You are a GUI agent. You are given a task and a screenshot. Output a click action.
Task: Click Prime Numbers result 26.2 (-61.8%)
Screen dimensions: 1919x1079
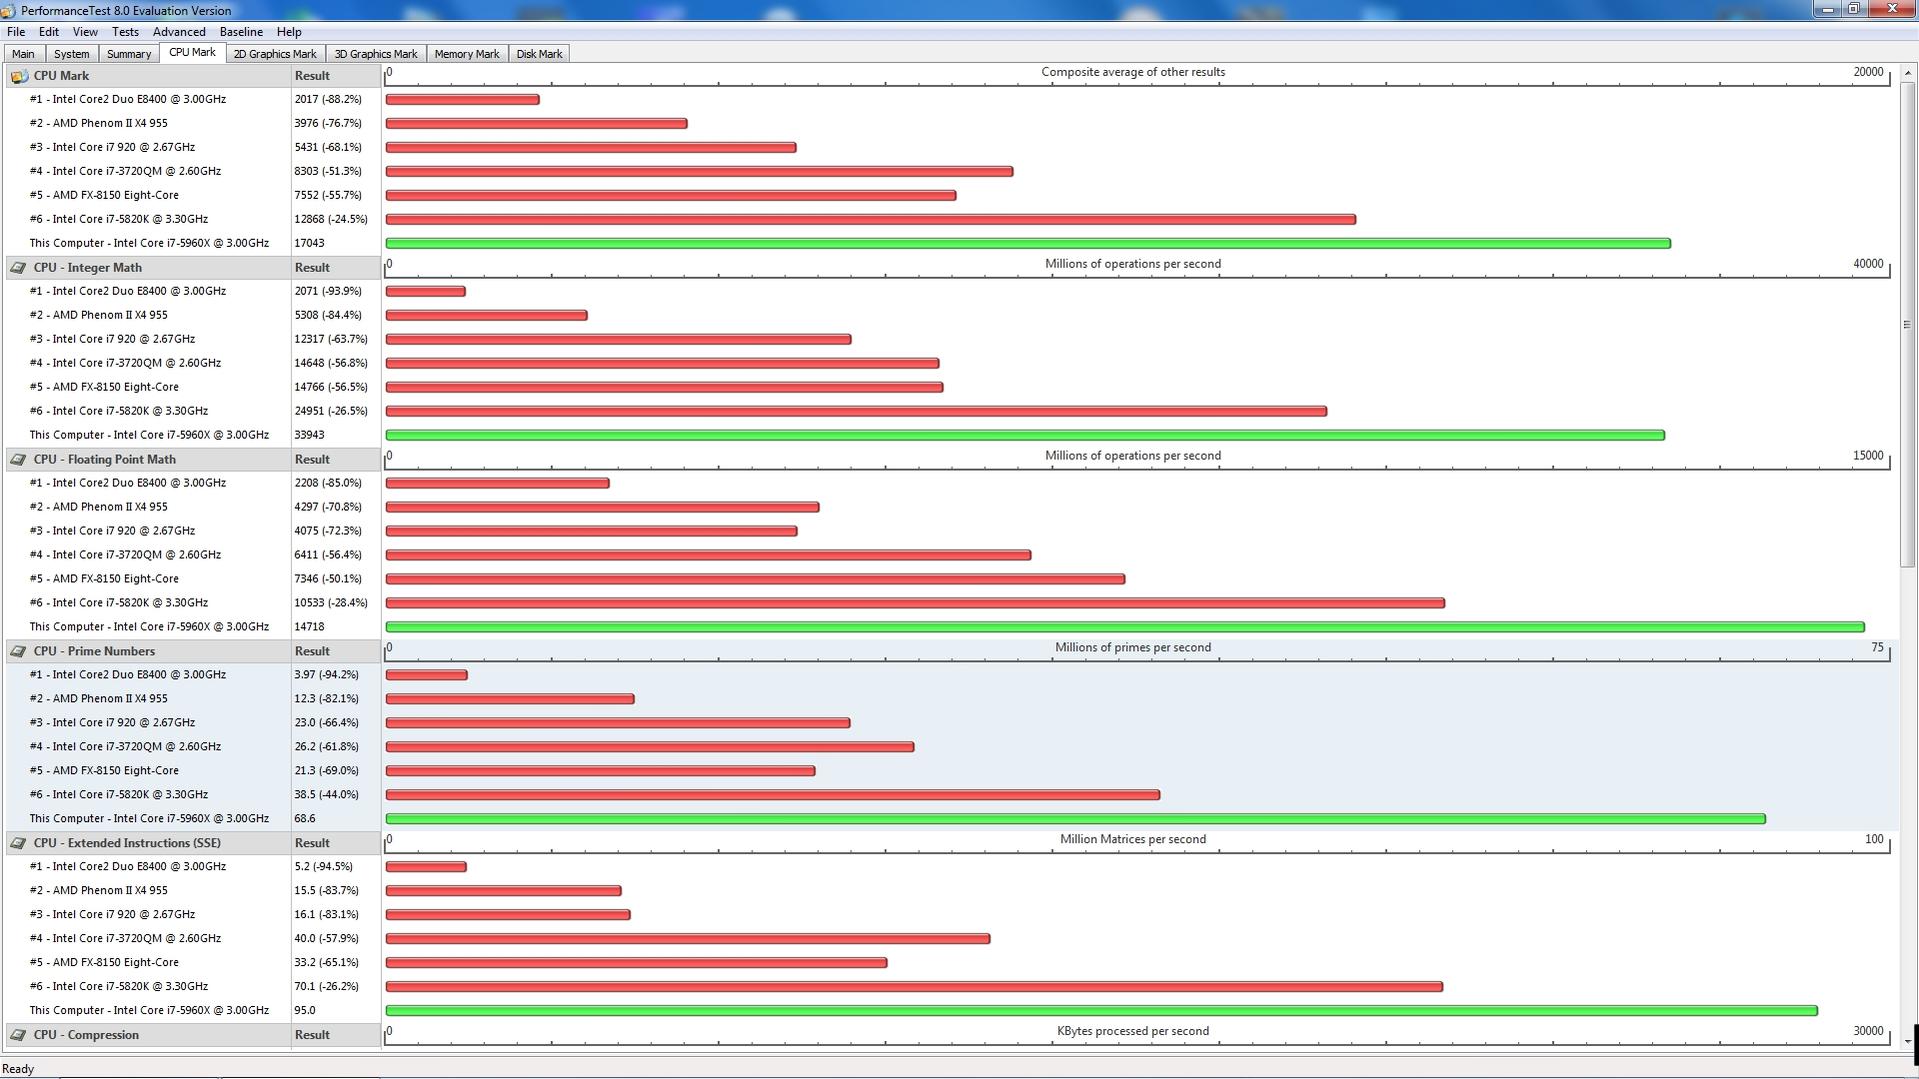click(326, 748)
